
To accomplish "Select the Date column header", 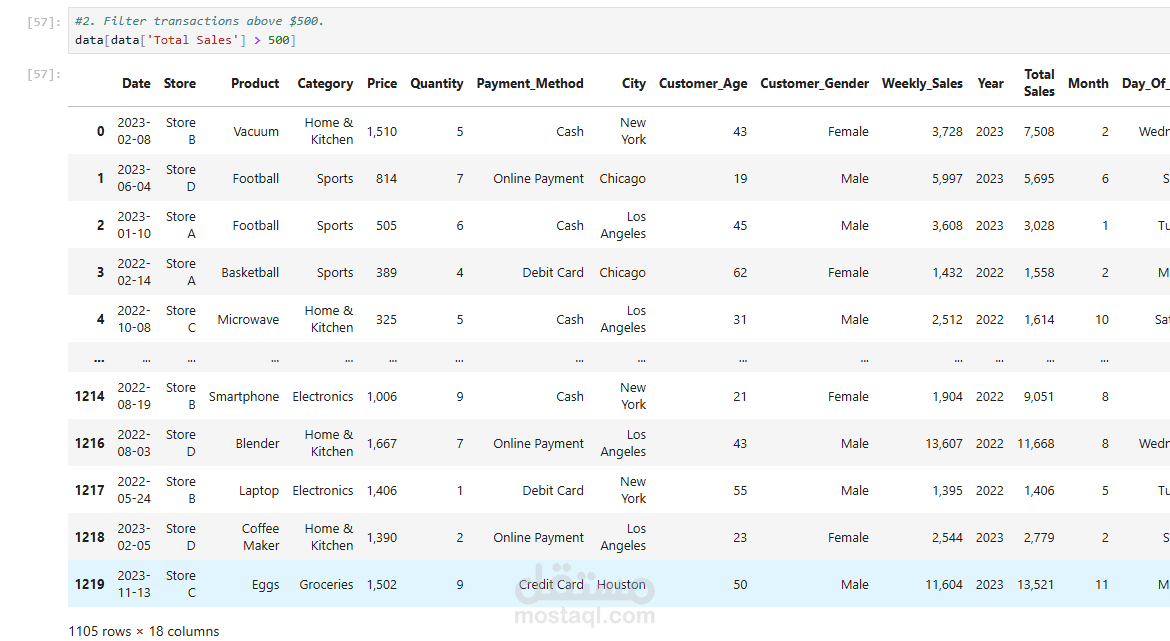I will pyautogui.click(x=136, y=84).
